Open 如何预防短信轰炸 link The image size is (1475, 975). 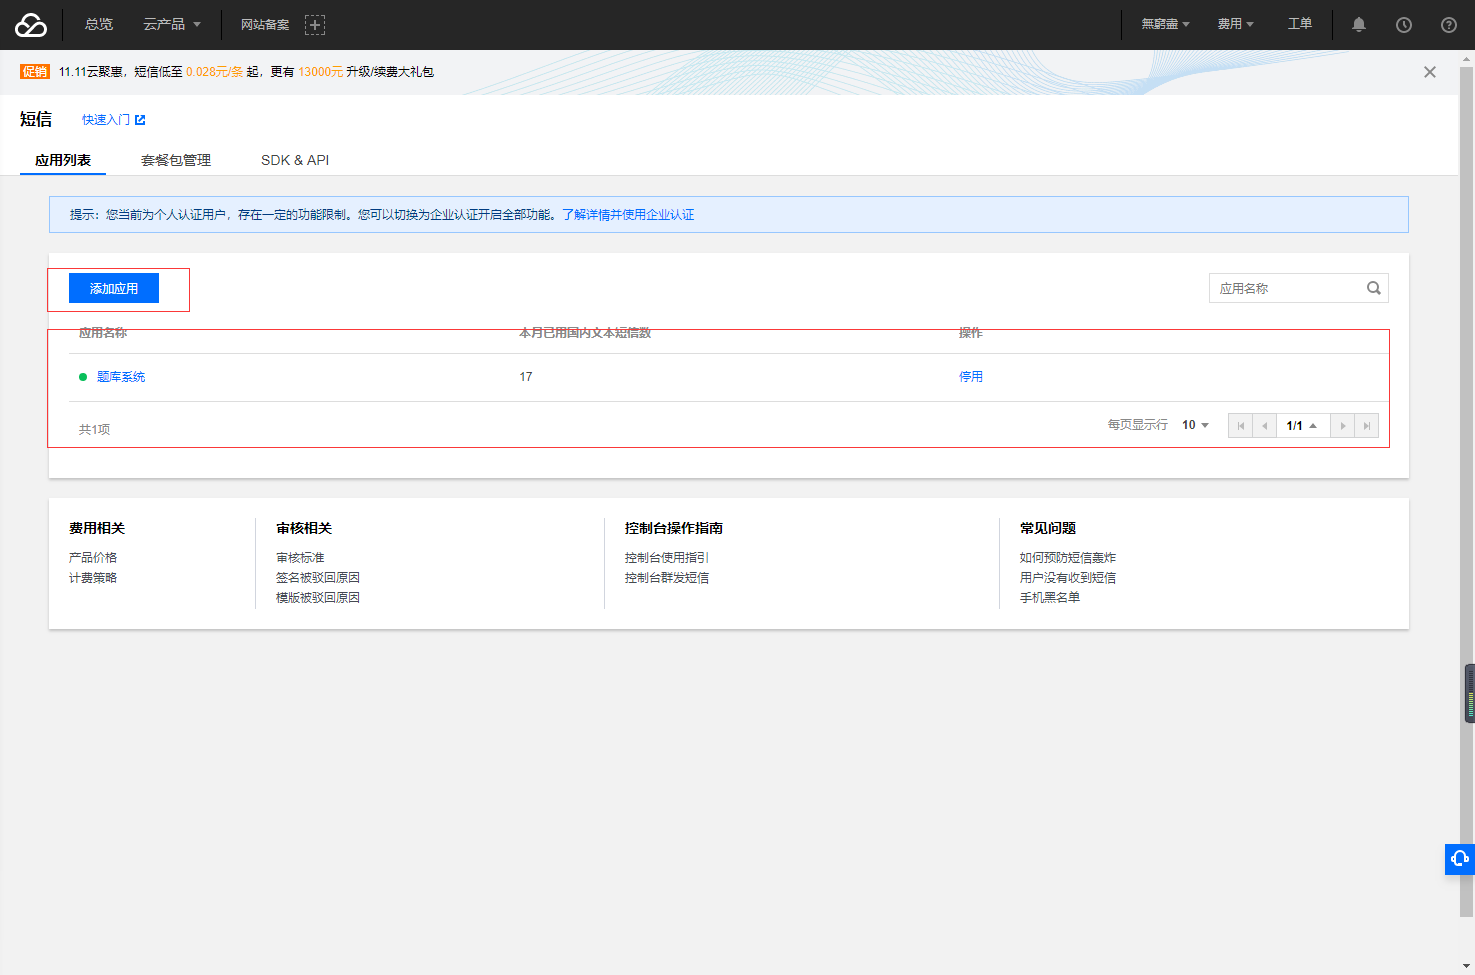[1068, 558]
